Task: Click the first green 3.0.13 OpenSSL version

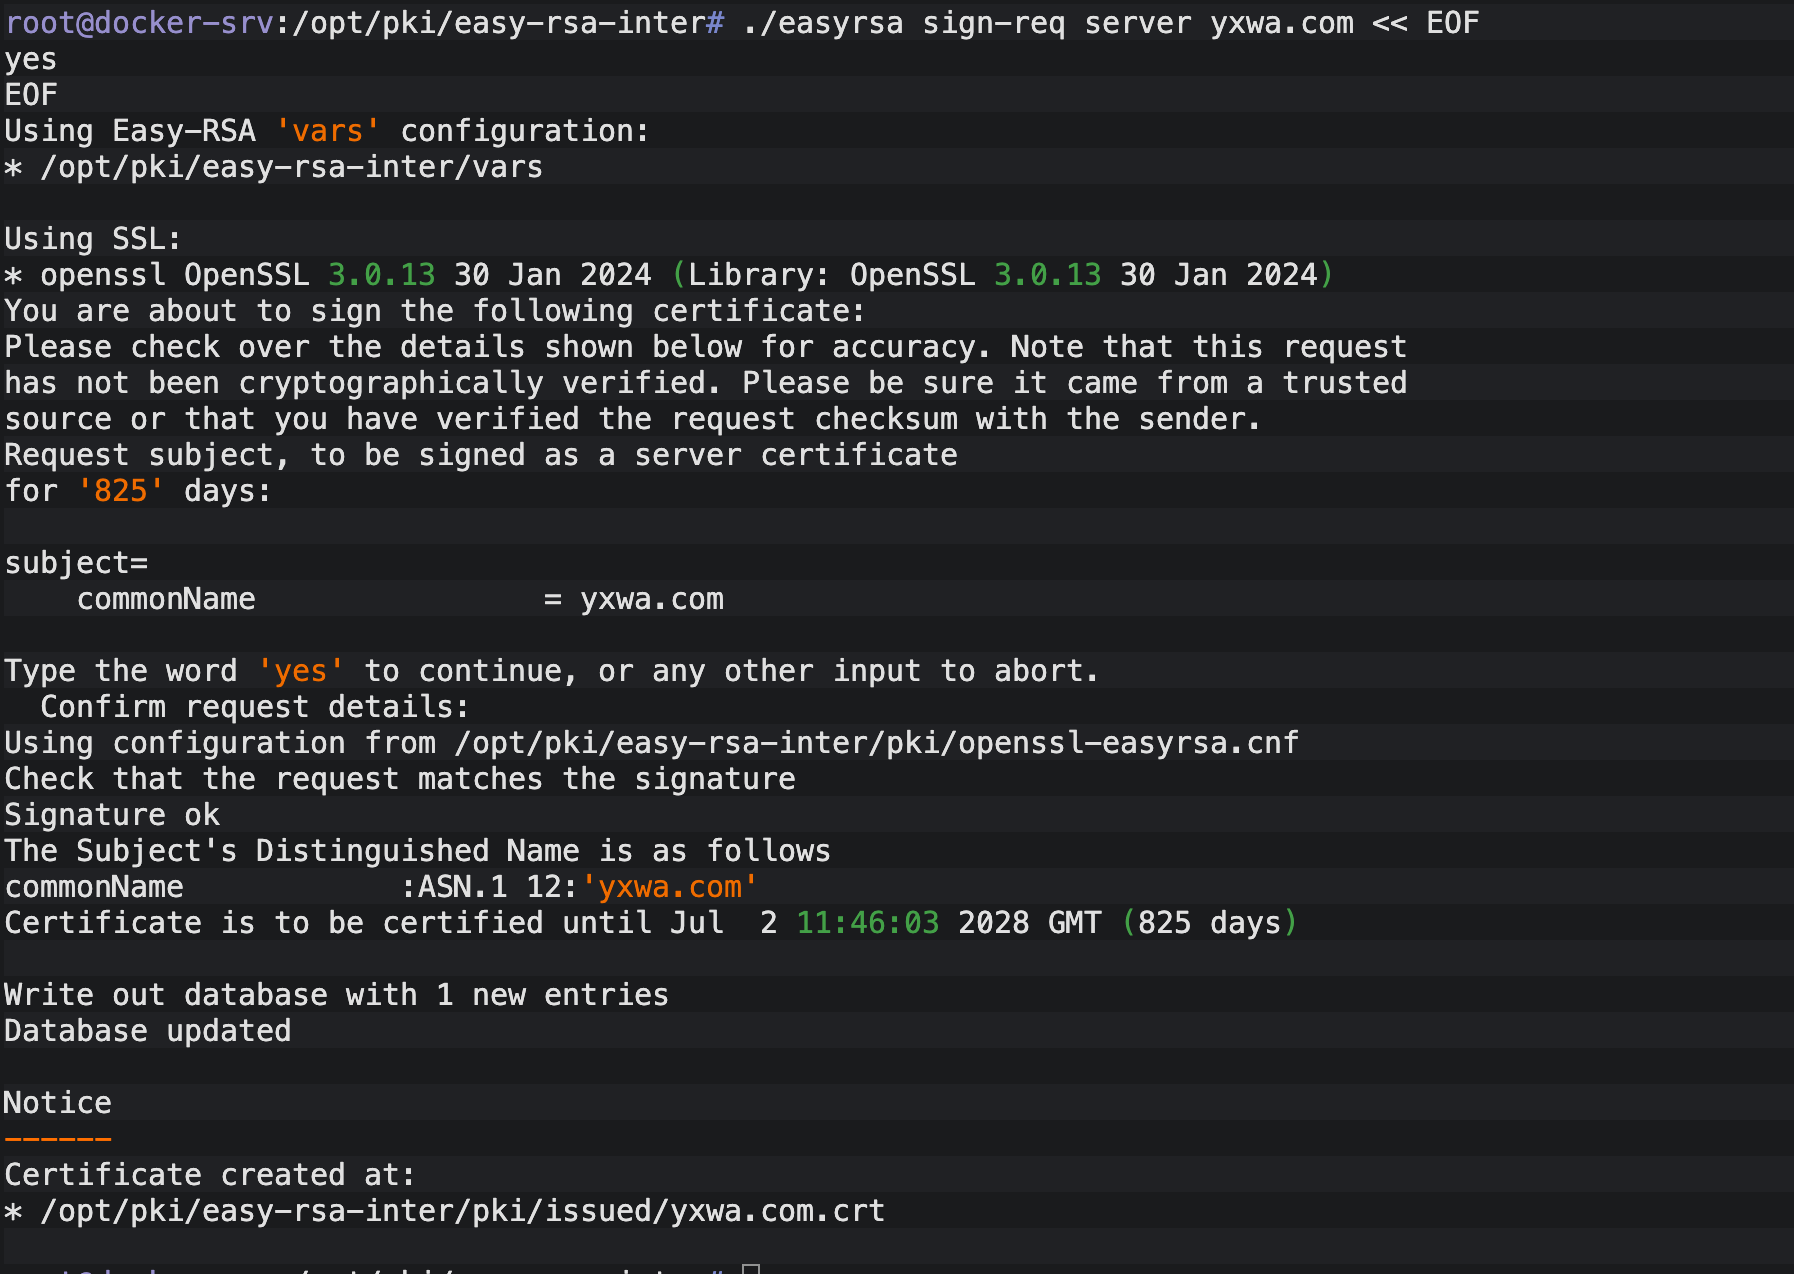Action: pyautogui.click(x=381, y=275)
